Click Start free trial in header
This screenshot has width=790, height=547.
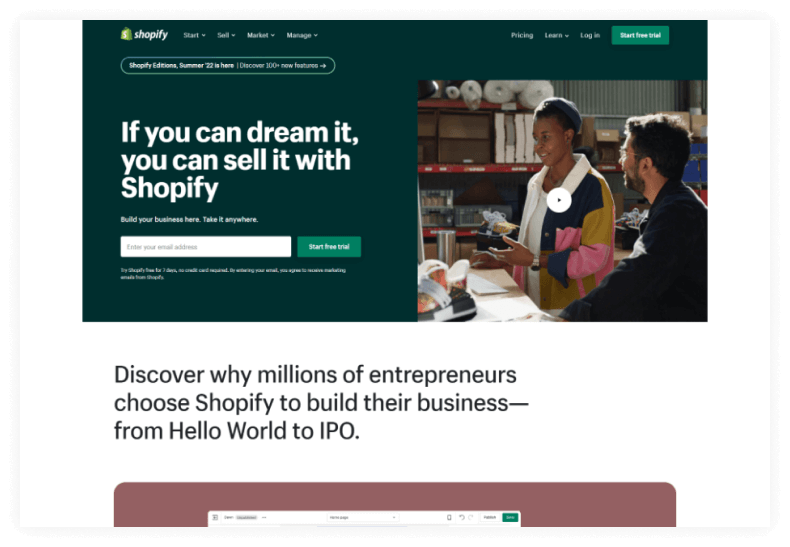(x=640, y=35)
